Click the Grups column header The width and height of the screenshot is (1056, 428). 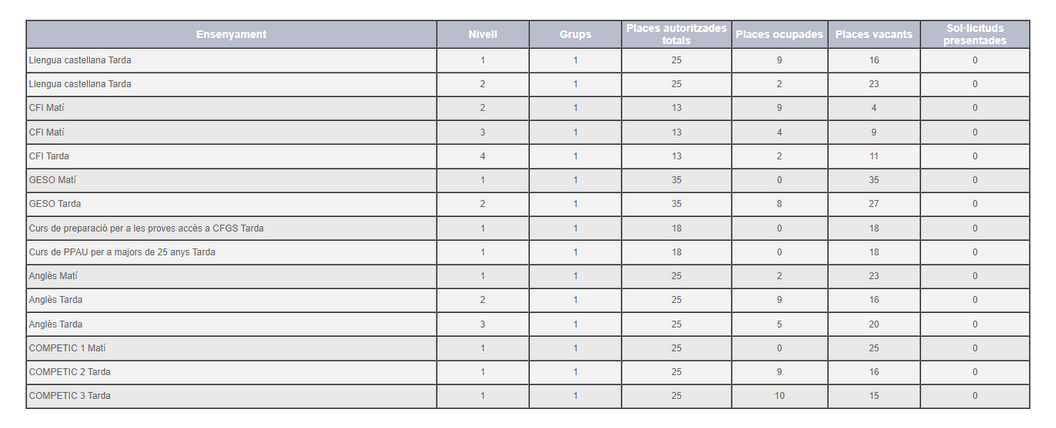575,35
